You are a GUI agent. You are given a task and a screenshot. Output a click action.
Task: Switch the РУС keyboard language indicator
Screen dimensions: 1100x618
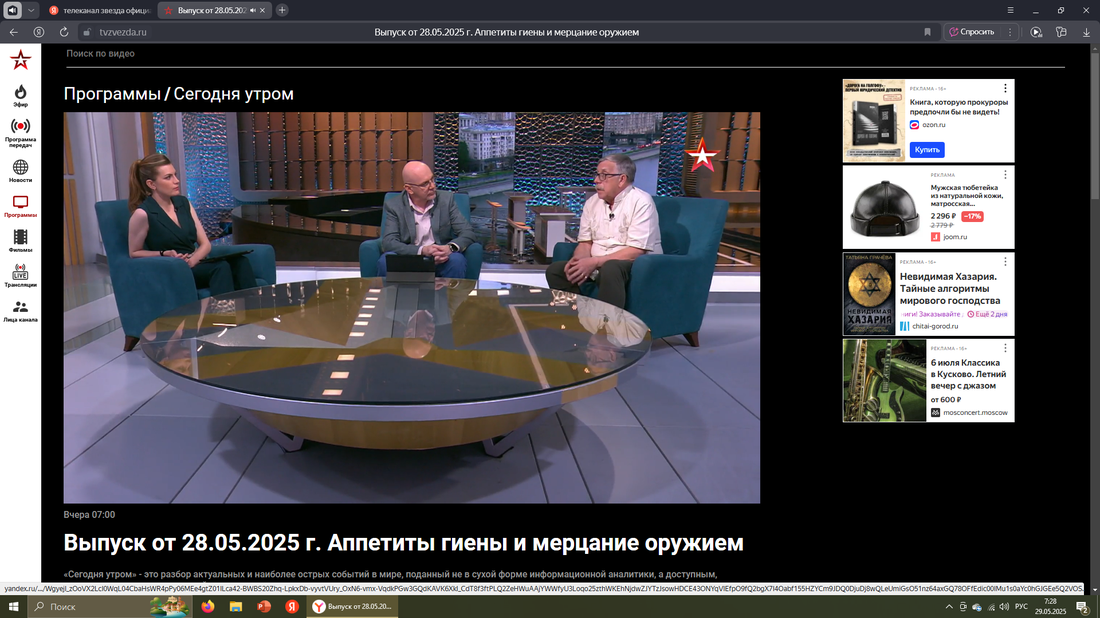point(1021,607)
